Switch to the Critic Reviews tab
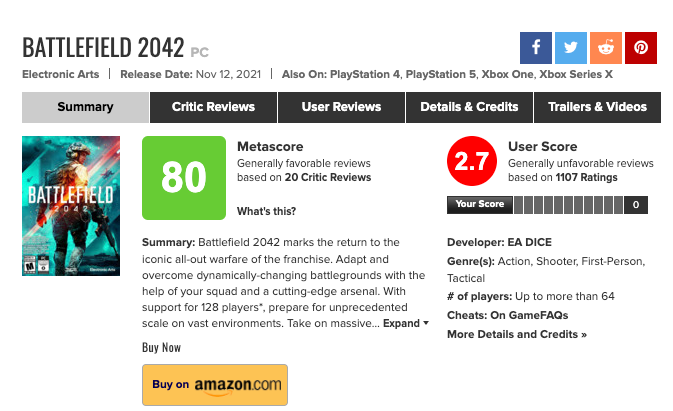Image resolution: width=673 pixels, height=411 pixels. tap(213, 107)
